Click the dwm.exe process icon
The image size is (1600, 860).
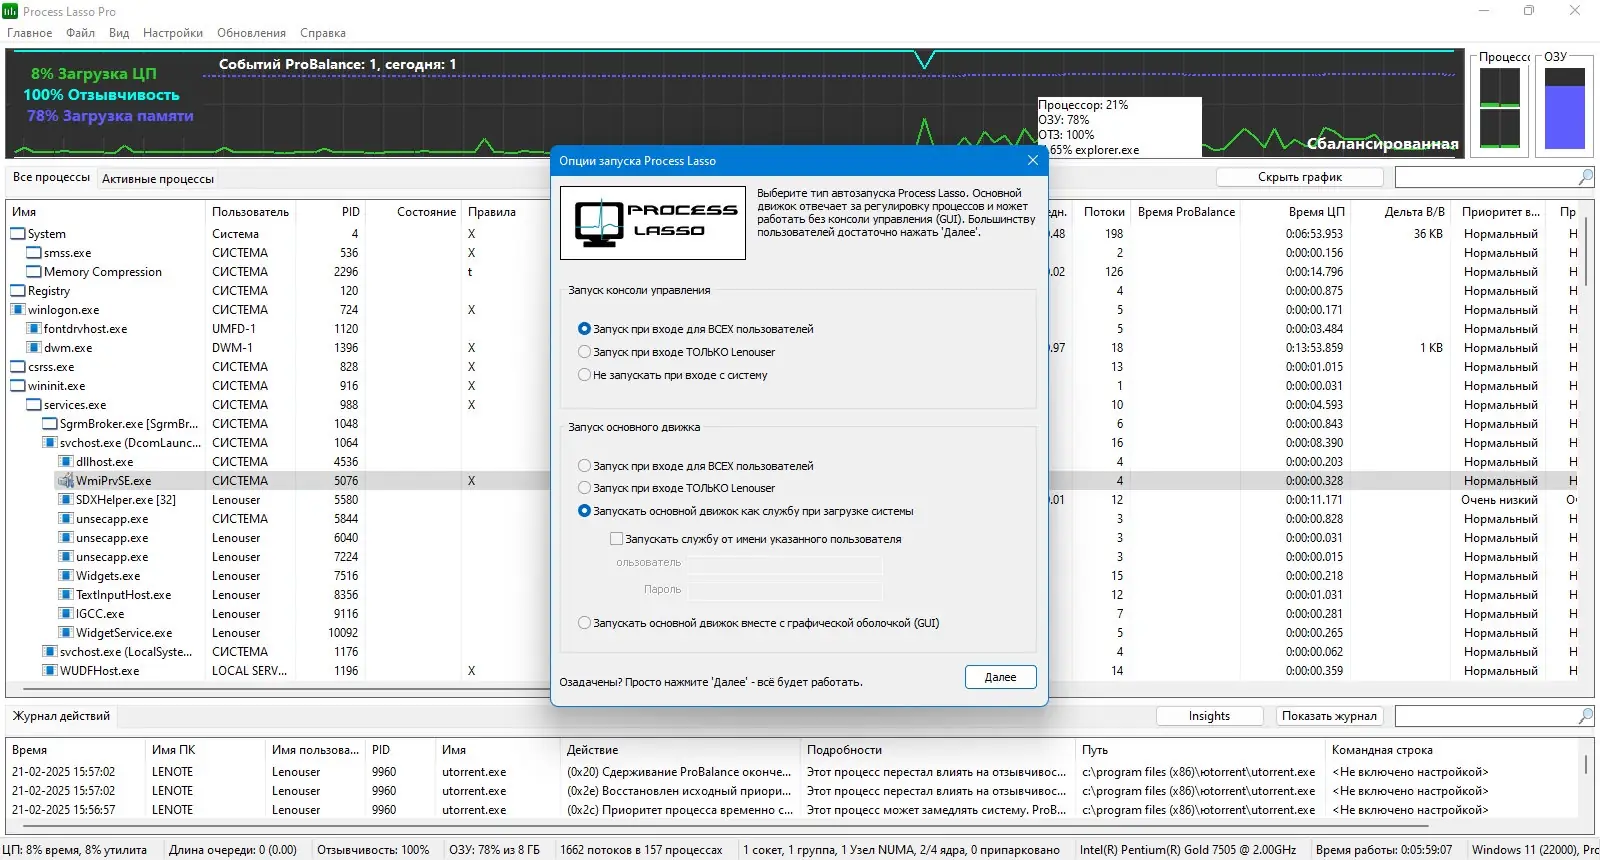[x=34, y=348]
